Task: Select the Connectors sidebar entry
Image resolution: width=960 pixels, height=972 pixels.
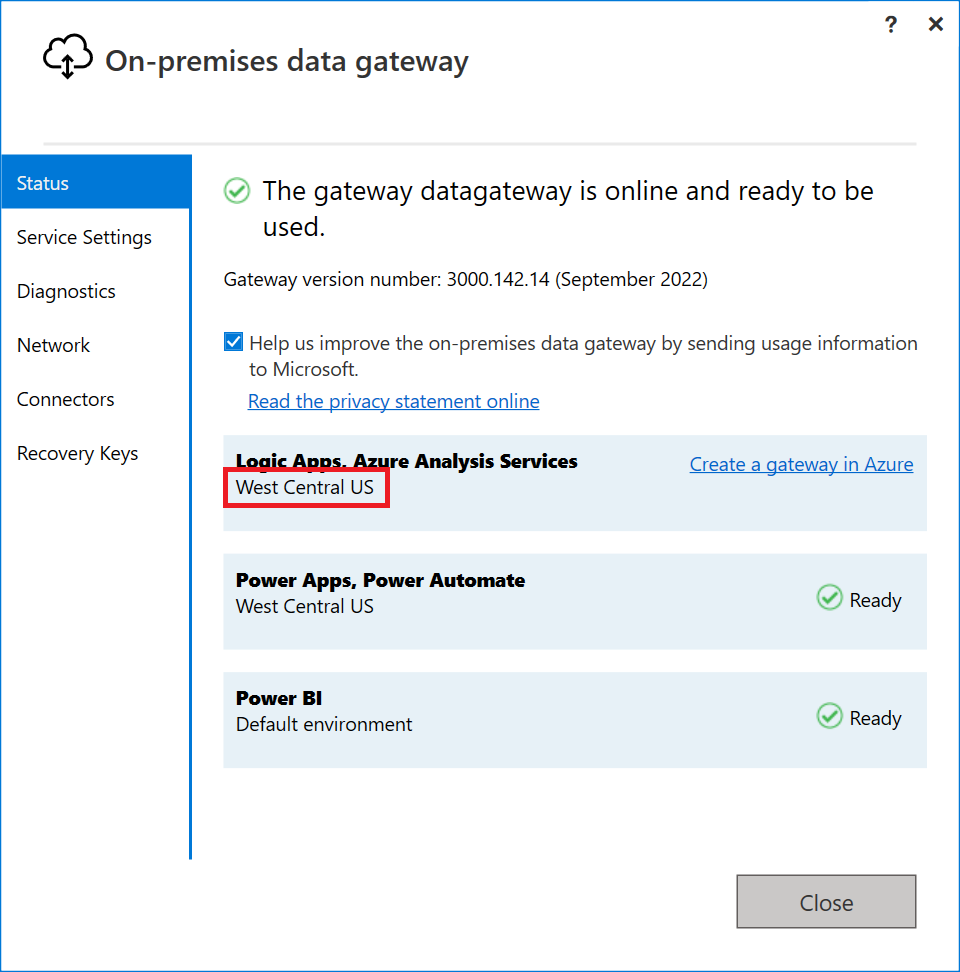Action: (x=65, y=399)
